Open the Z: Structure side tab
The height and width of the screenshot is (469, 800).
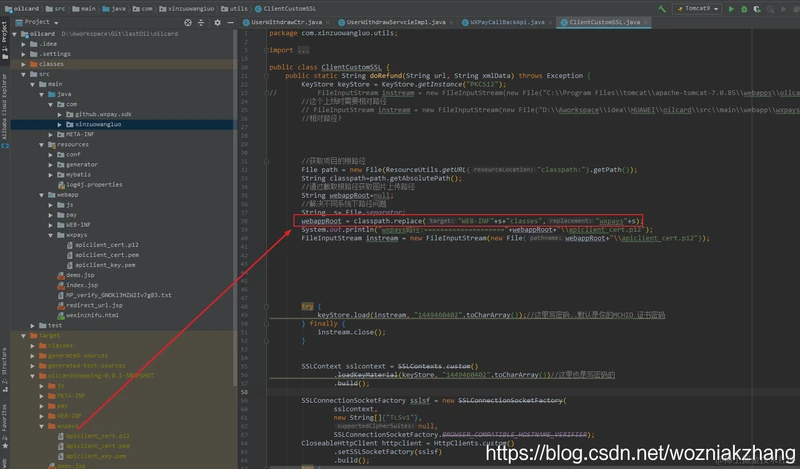(x=5, y=370)
